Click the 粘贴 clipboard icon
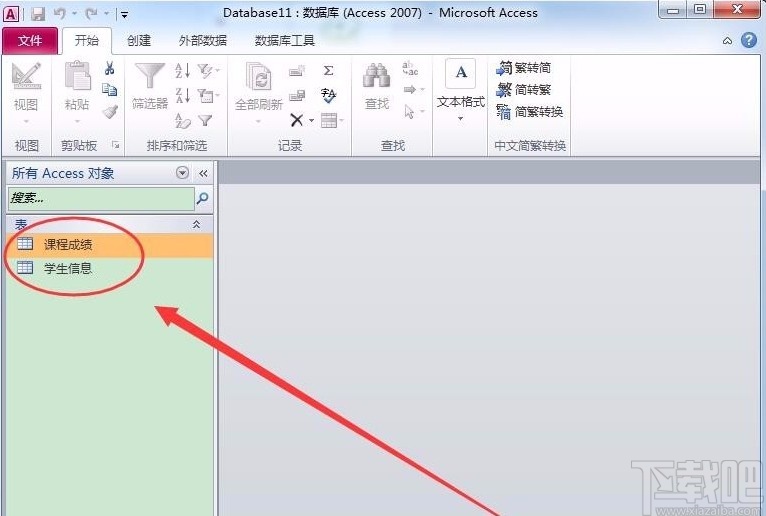This screenshot has height=516, width=766. [x=77, y=76]
